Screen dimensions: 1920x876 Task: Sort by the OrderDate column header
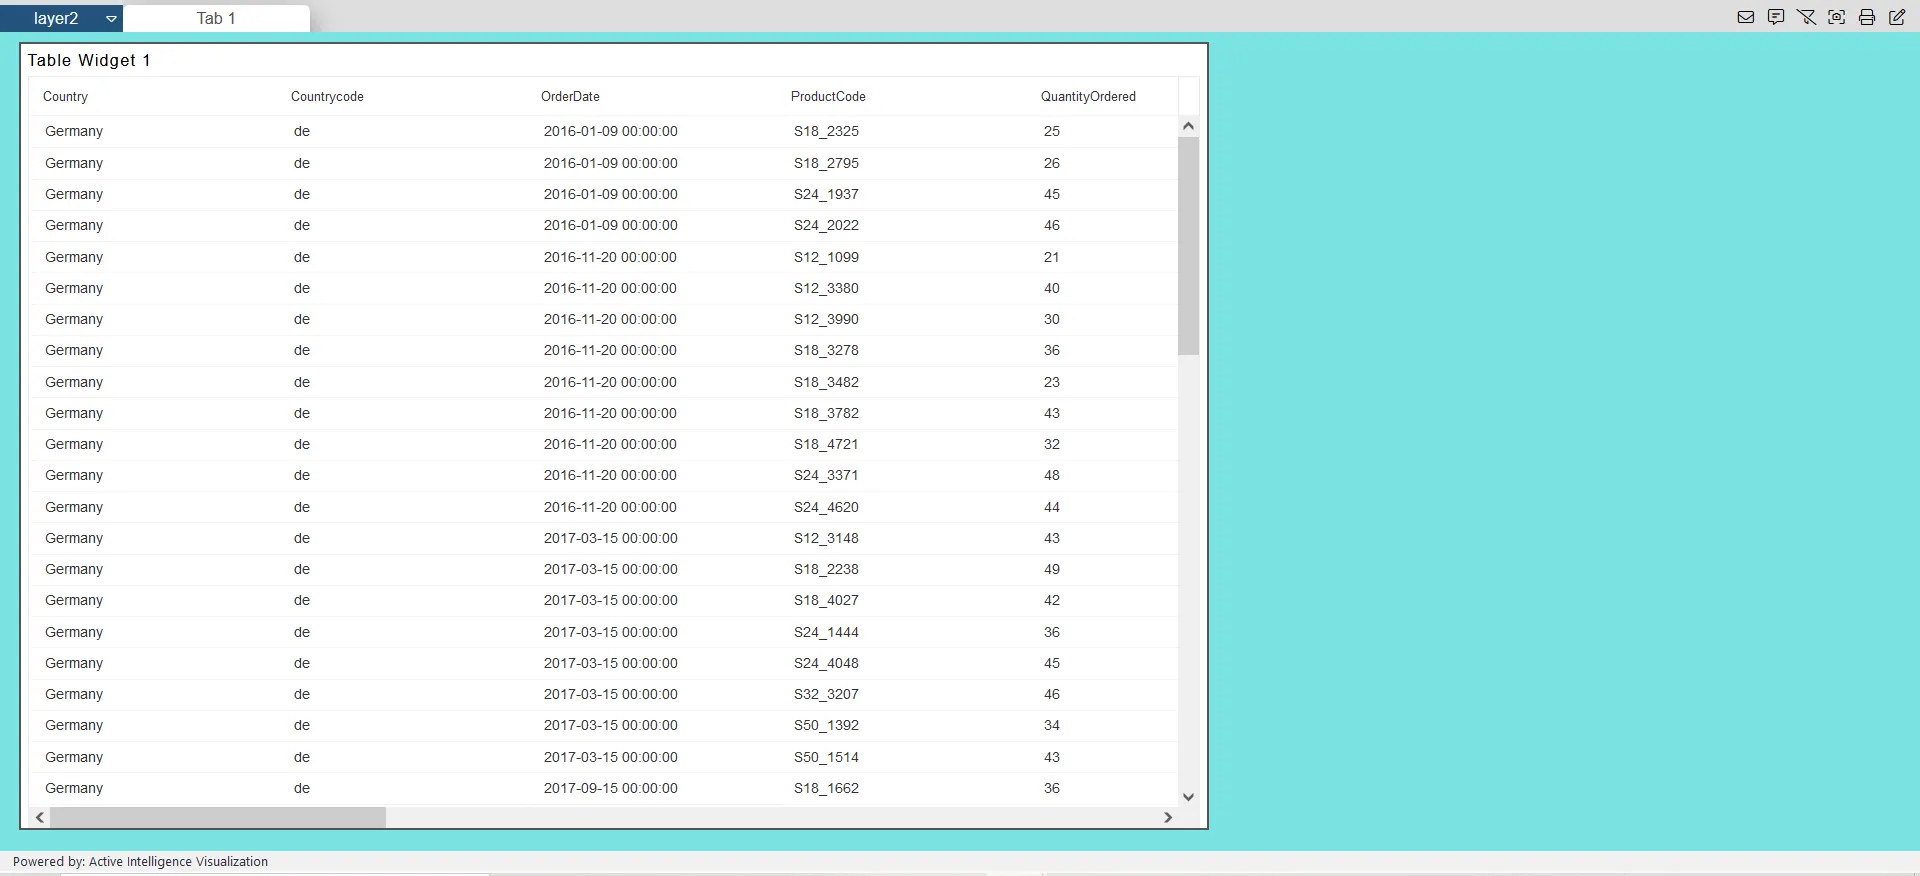[570, 97]
